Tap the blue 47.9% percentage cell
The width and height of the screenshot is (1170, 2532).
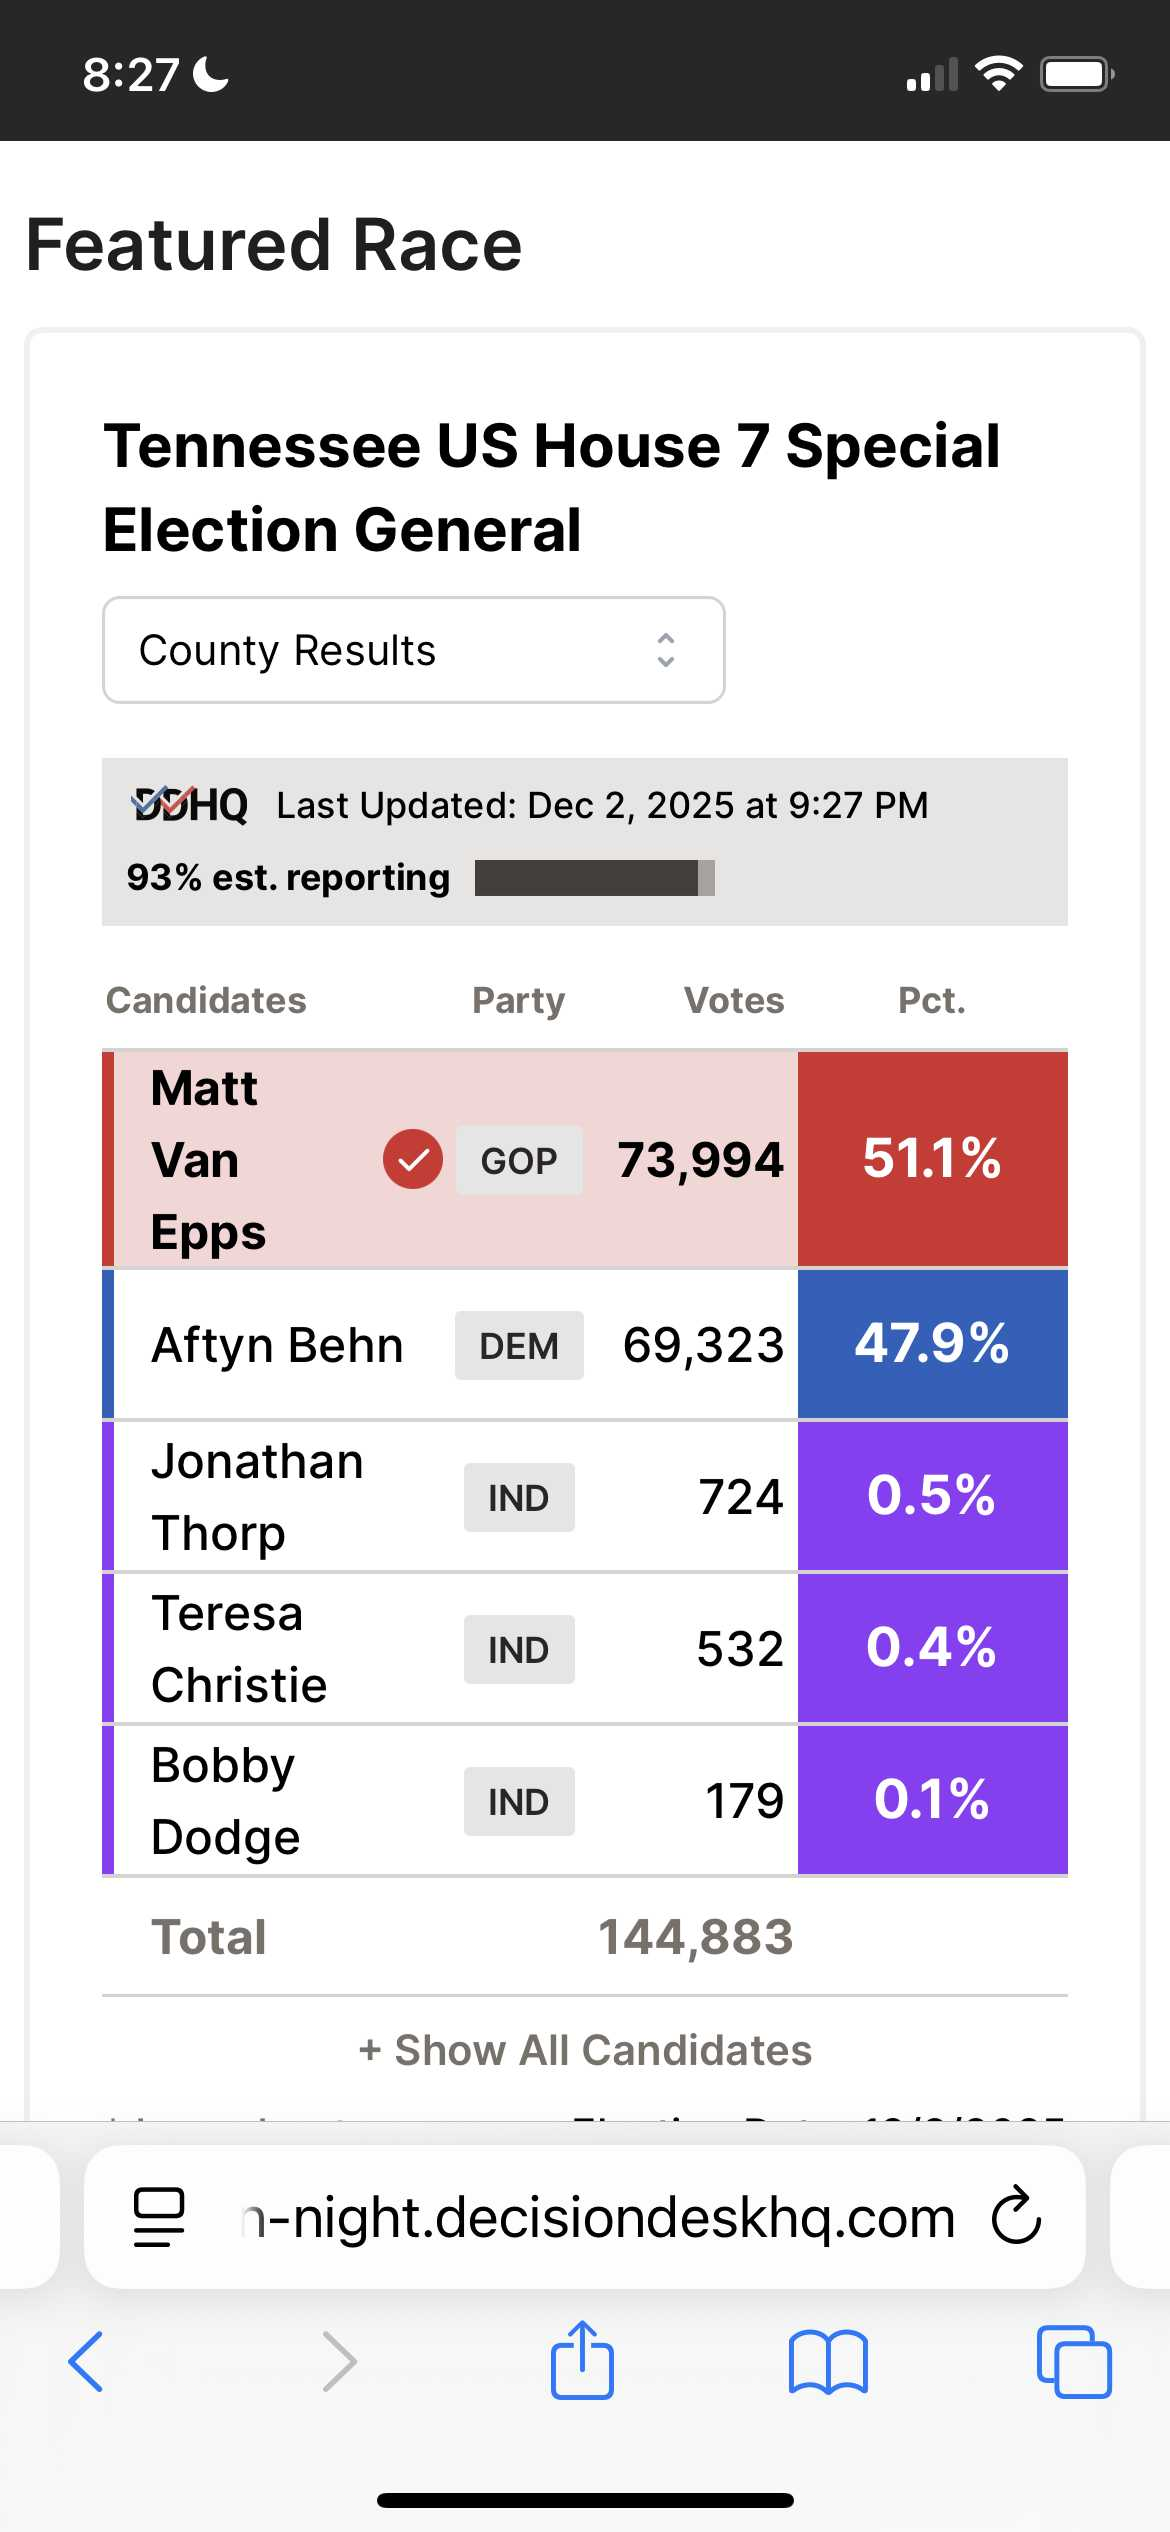click(932, 1344)
